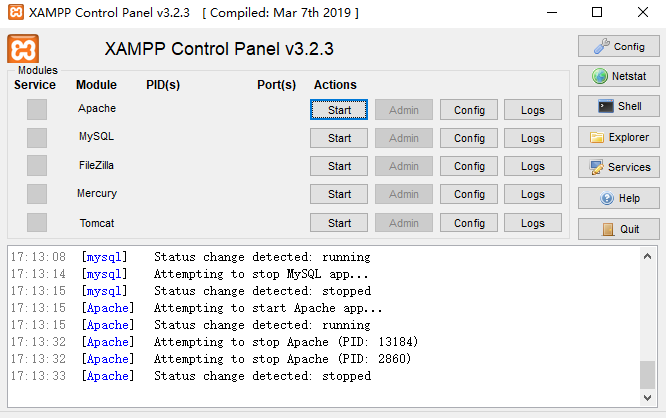
Task: Toggle the FileZilla service checkbox
Action: (37, 166)
